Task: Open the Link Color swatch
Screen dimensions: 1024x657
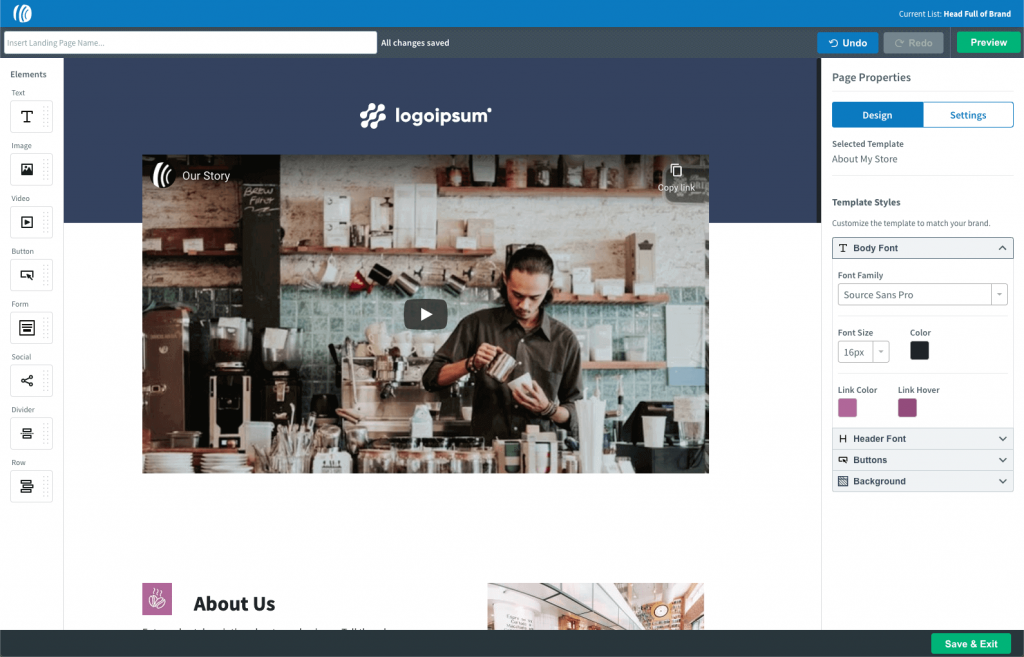Action: point(847,408)
